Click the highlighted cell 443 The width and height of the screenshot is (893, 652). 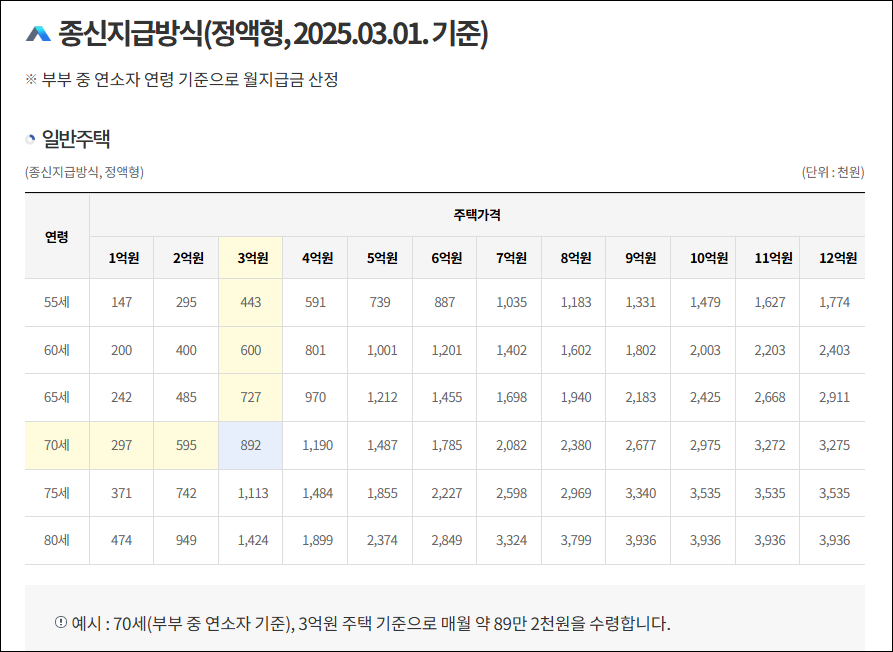[x=251, y=302]
